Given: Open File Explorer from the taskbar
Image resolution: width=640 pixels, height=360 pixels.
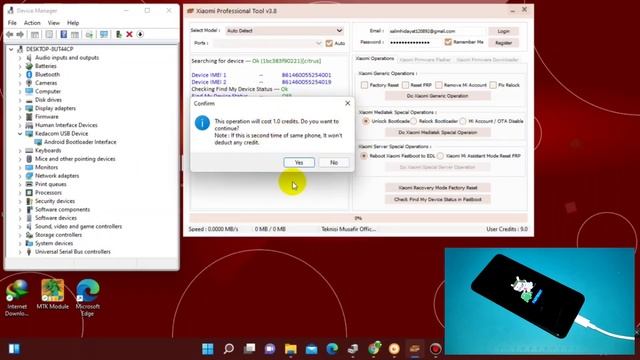Looking at the screenshot, I should pyautogui.click(x=291, y=349).
